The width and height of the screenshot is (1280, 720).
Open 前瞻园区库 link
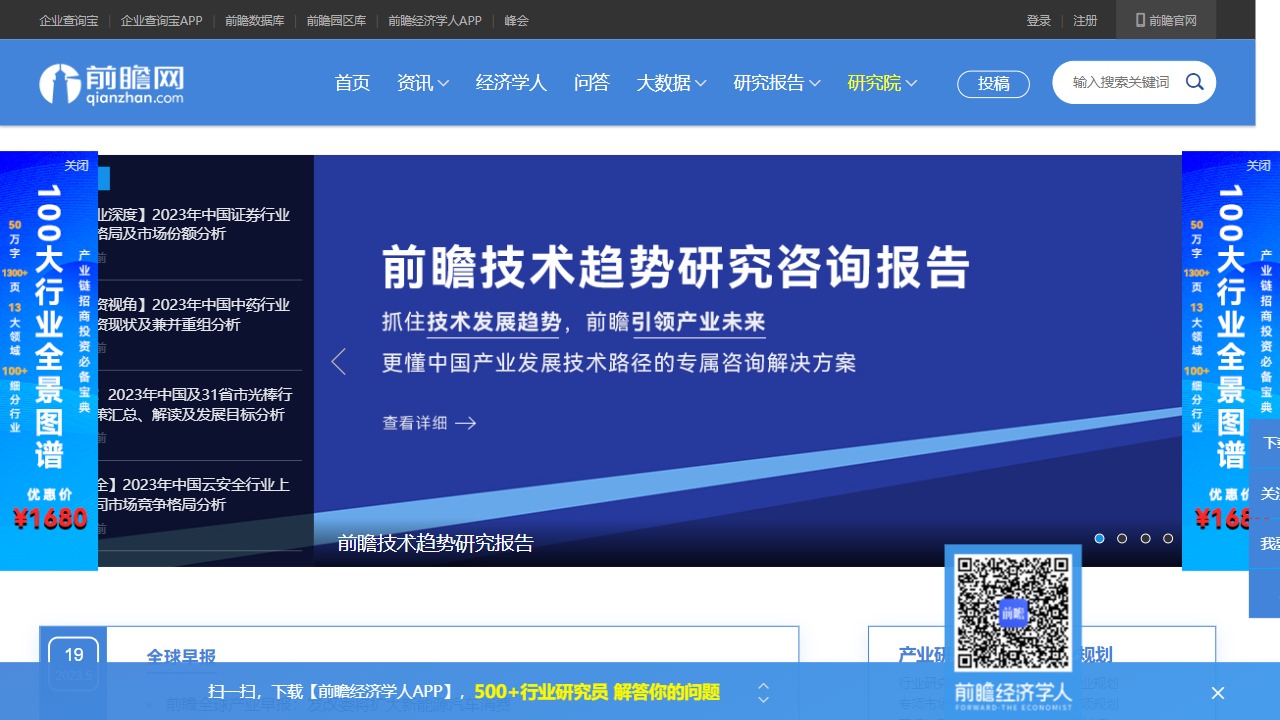pos(336,20)
